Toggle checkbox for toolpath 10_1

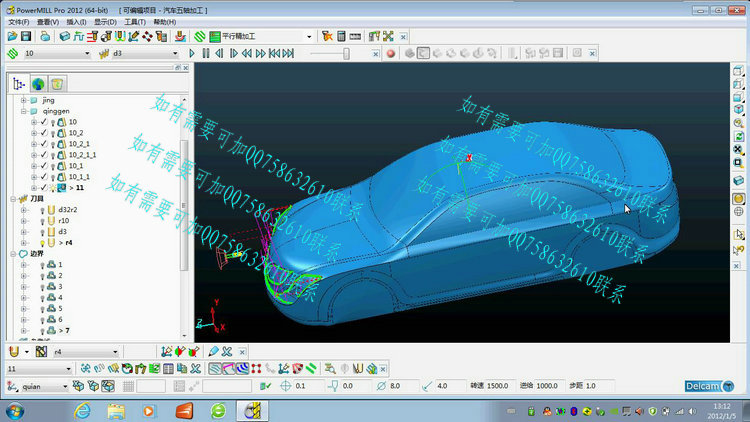click(44, 166)
